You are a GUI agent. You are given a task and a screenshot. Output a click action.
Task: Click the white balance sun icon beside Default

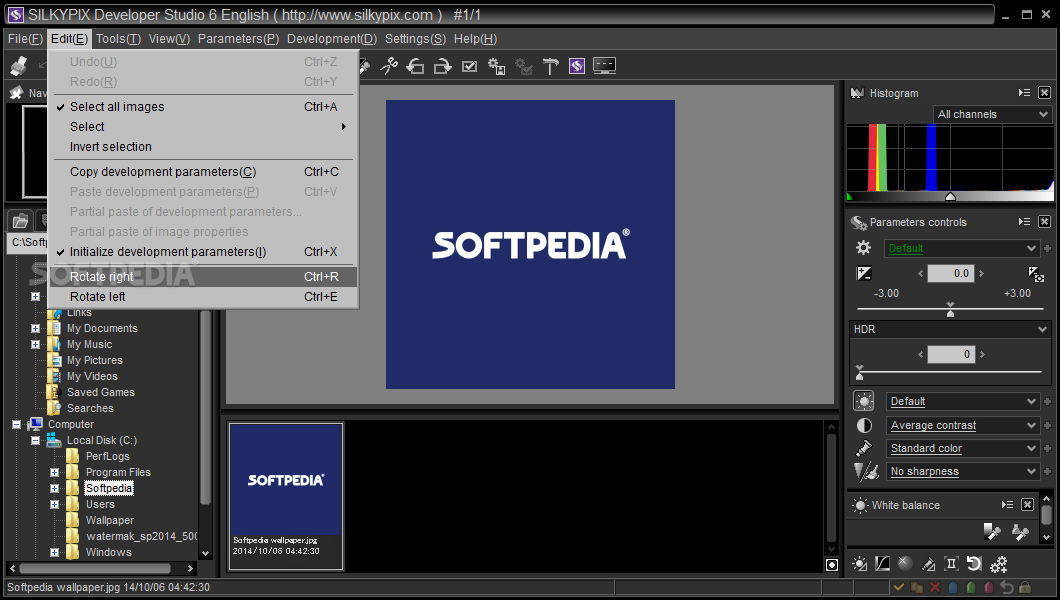pos(863,401)
